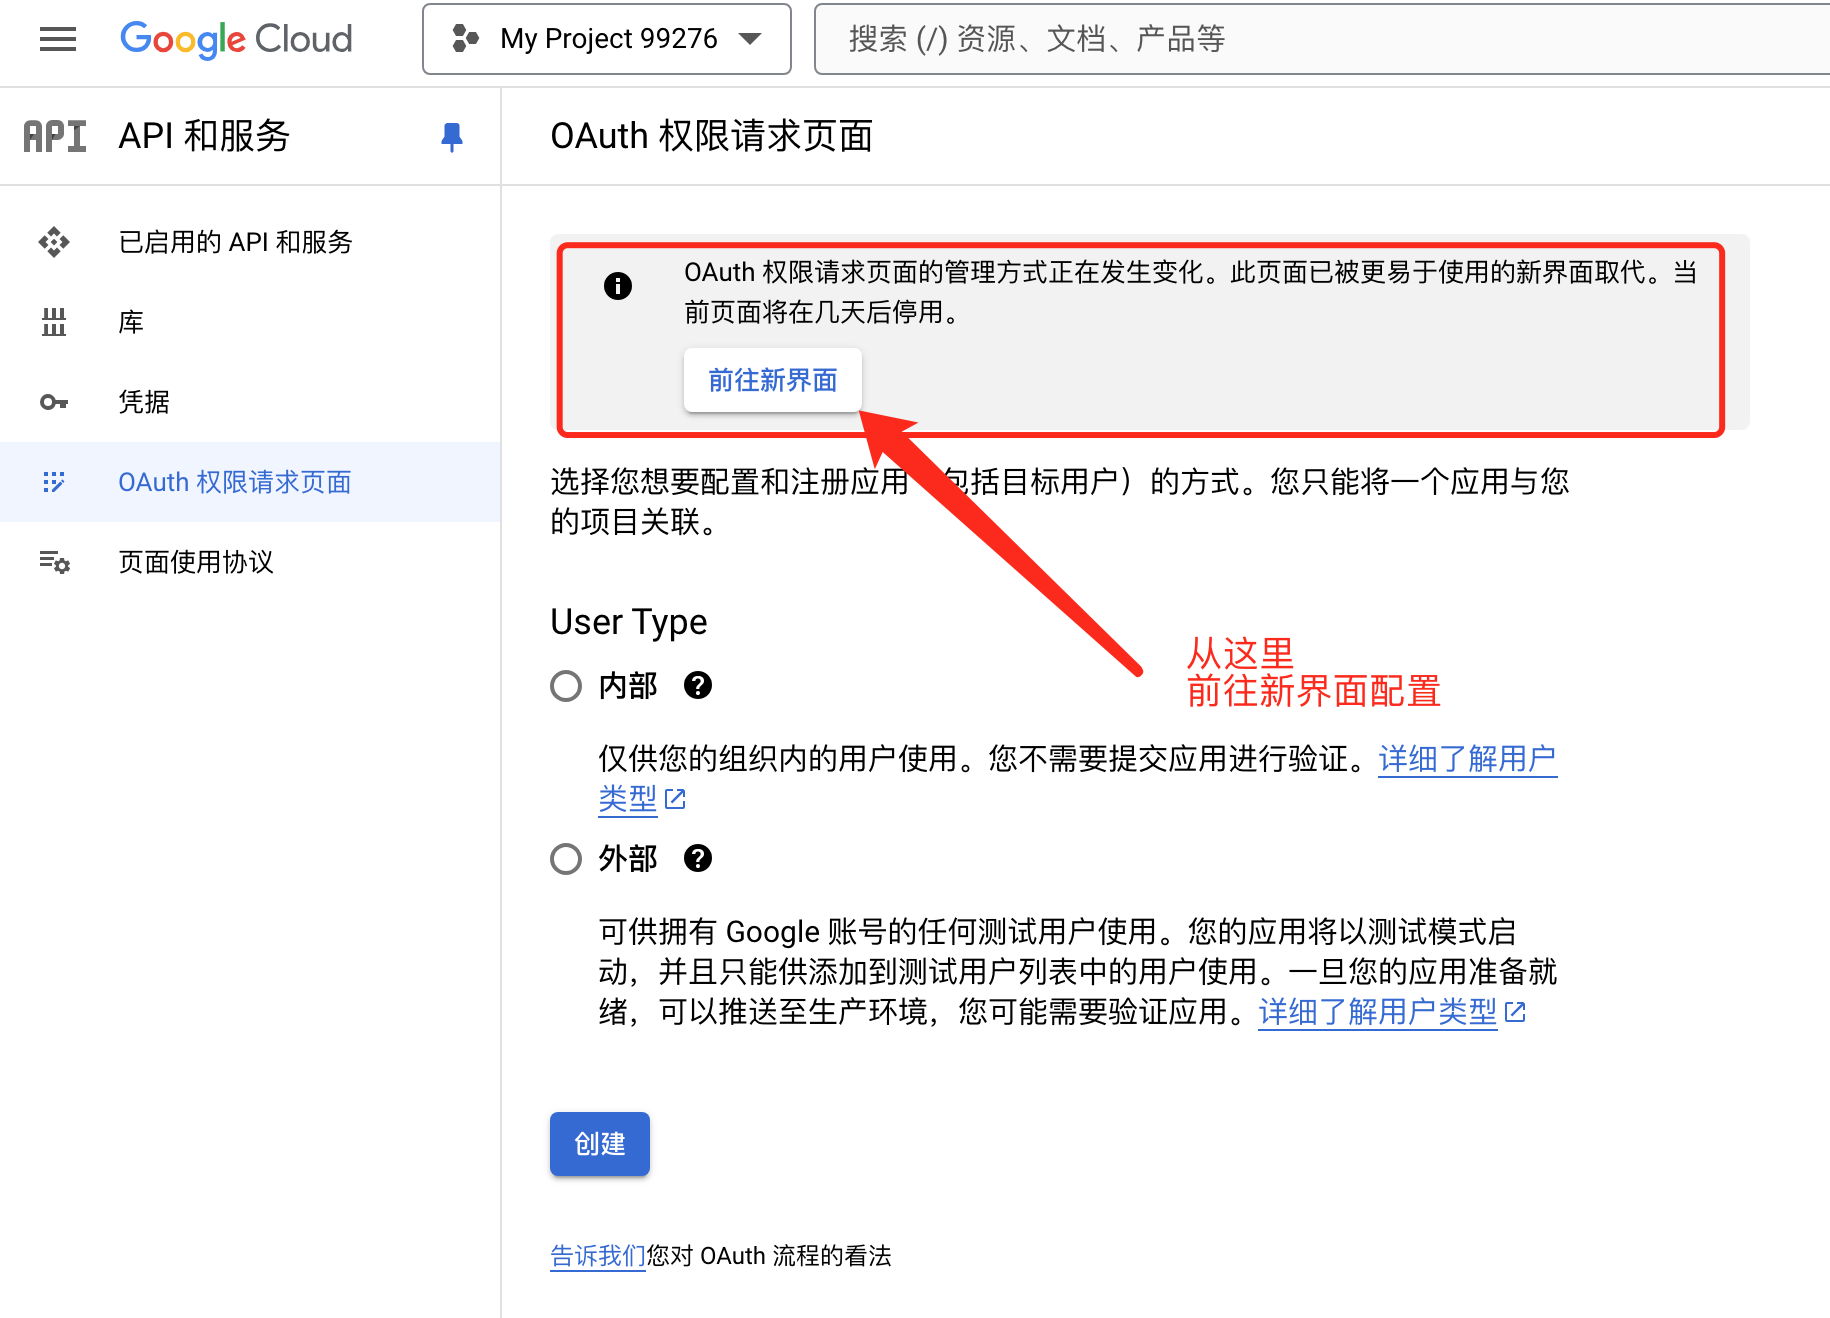
Task: Click the OAuth consent screen icon
Action: (x=54, y=482)
